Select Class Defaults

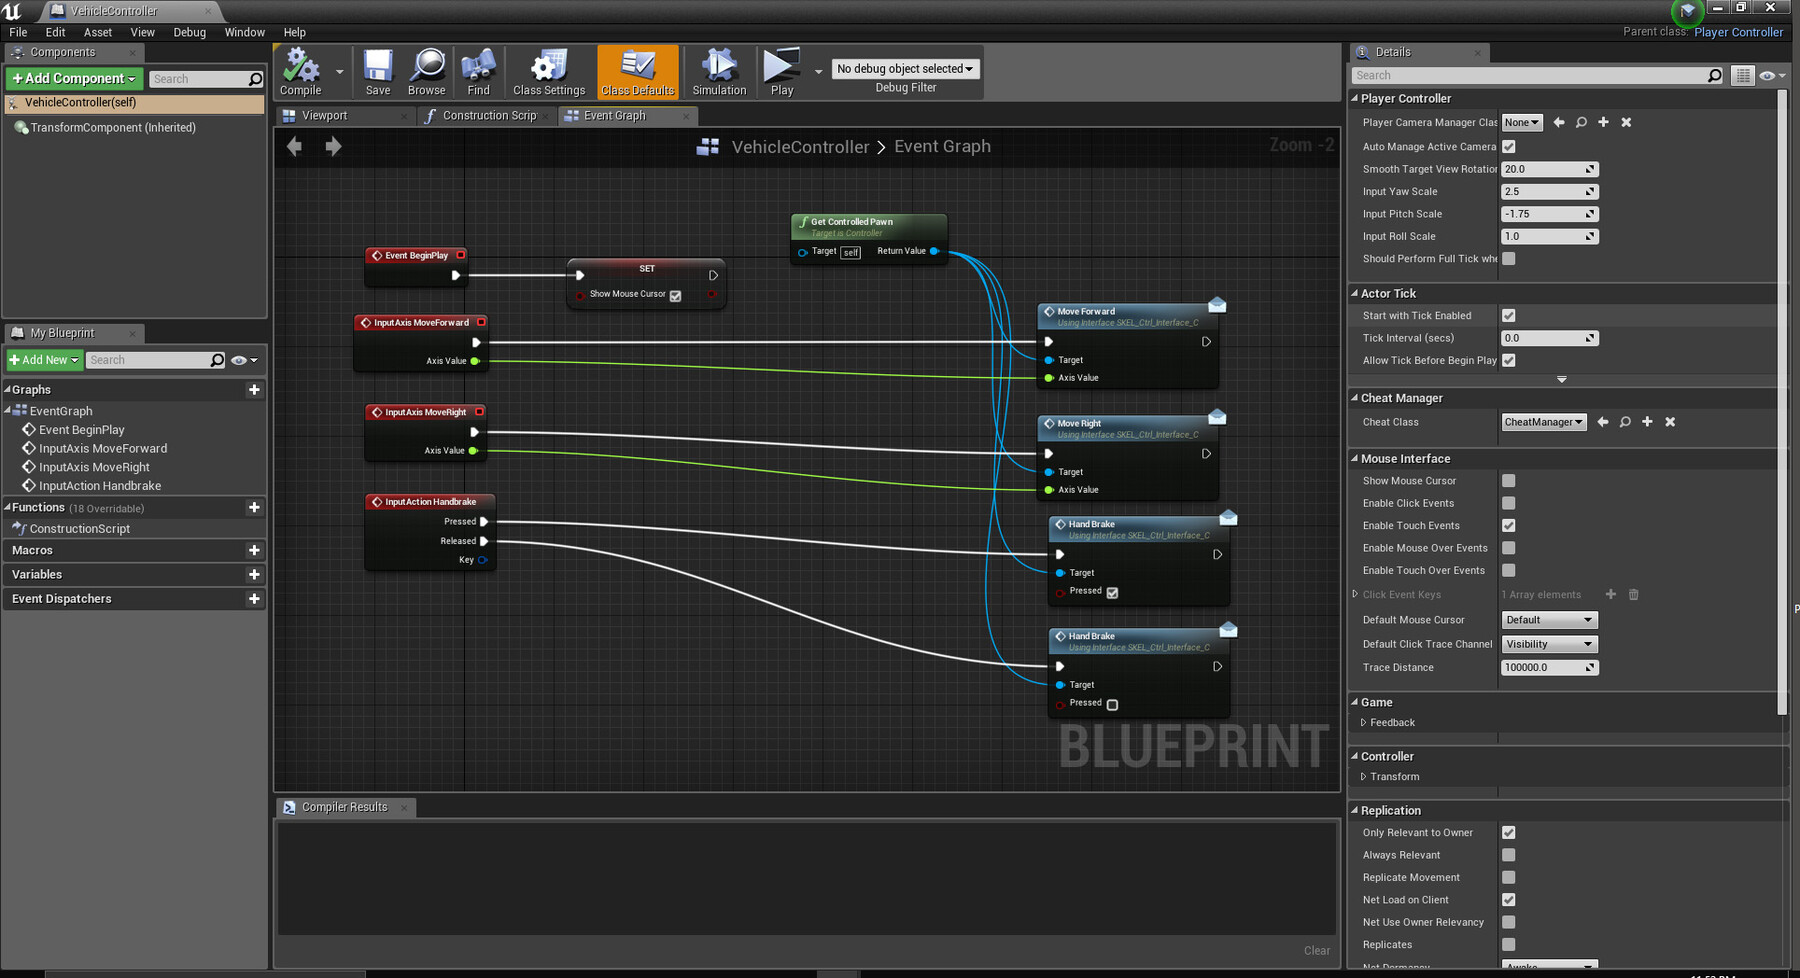click(637, 71)
